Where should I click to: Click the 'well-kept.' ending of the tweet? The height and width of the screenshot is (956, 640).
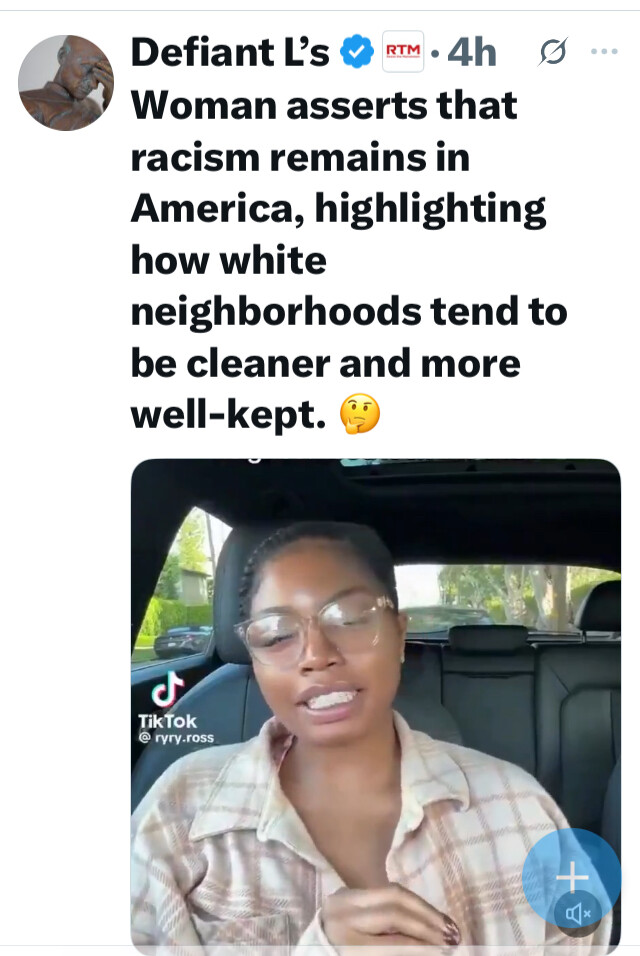click(x=229, y=415)
